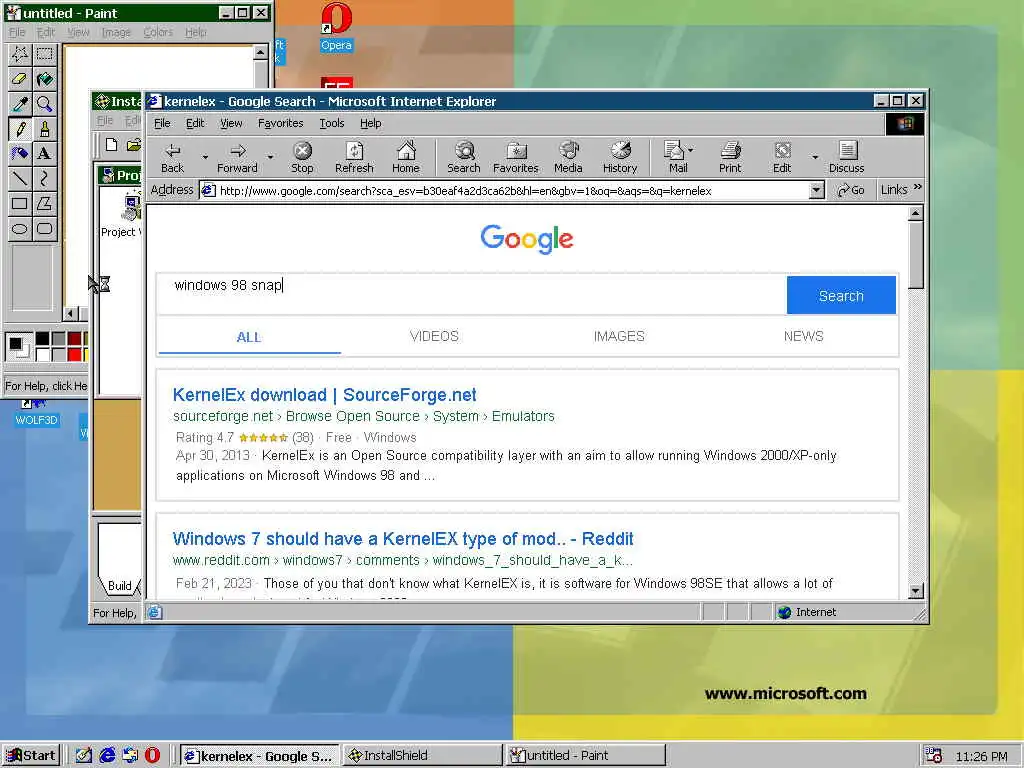The image size is (1024, 768).
Task: Click the page scrollbar down arrow in IE
Action: pos(916,590)
